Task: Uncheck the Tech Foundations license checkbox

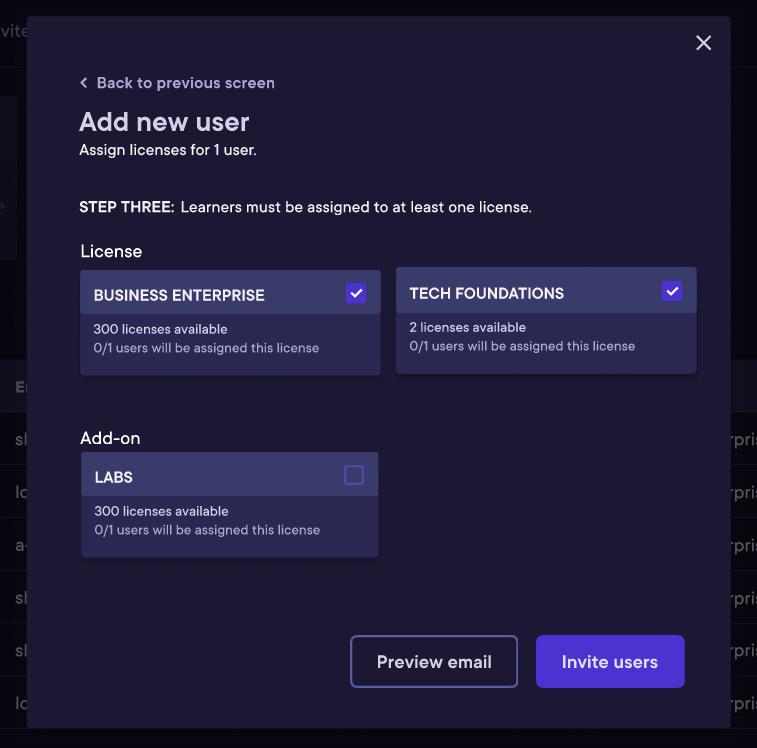Action: 672,291
